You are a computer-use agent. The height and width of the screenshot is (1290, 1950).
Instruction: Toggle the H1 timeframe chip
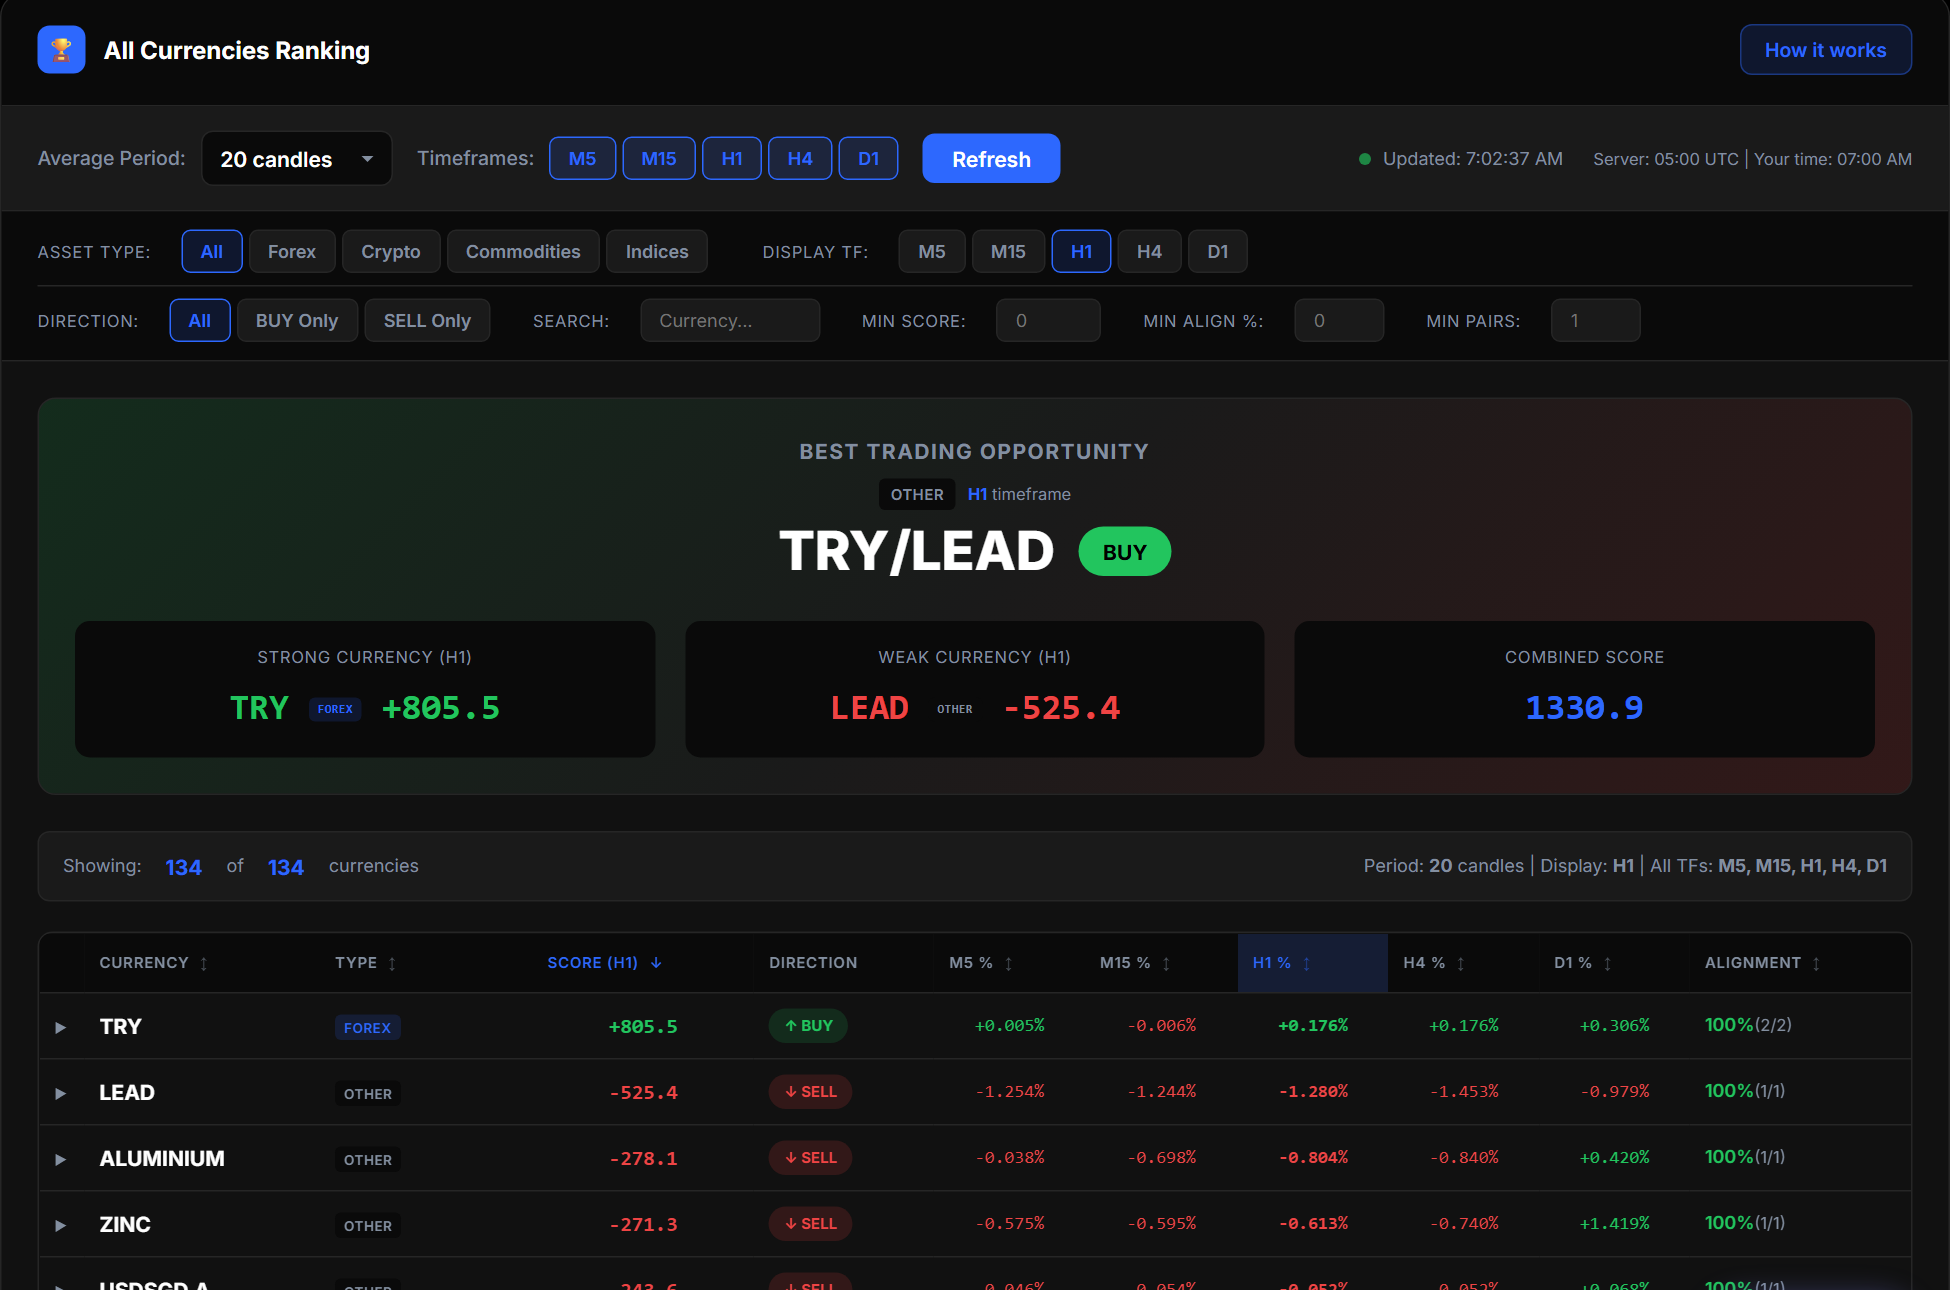pyautogui.click(x=732, y=158)
